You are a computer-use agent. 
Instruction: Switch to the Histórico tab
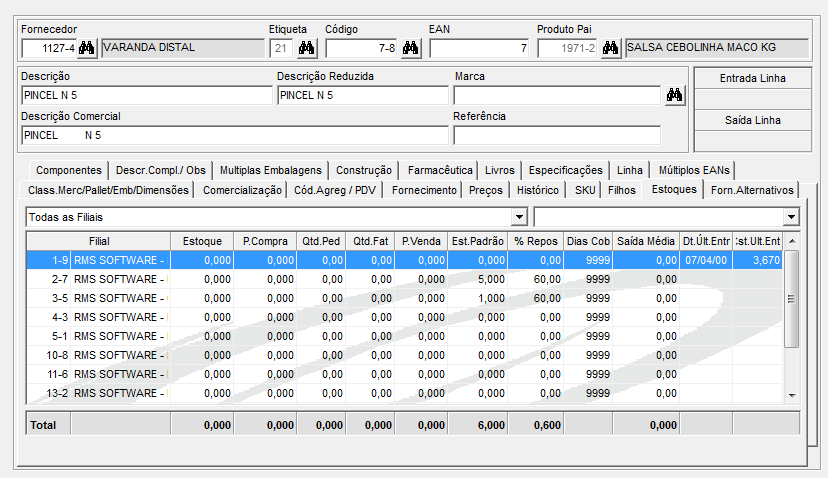[x=538, y=190]
